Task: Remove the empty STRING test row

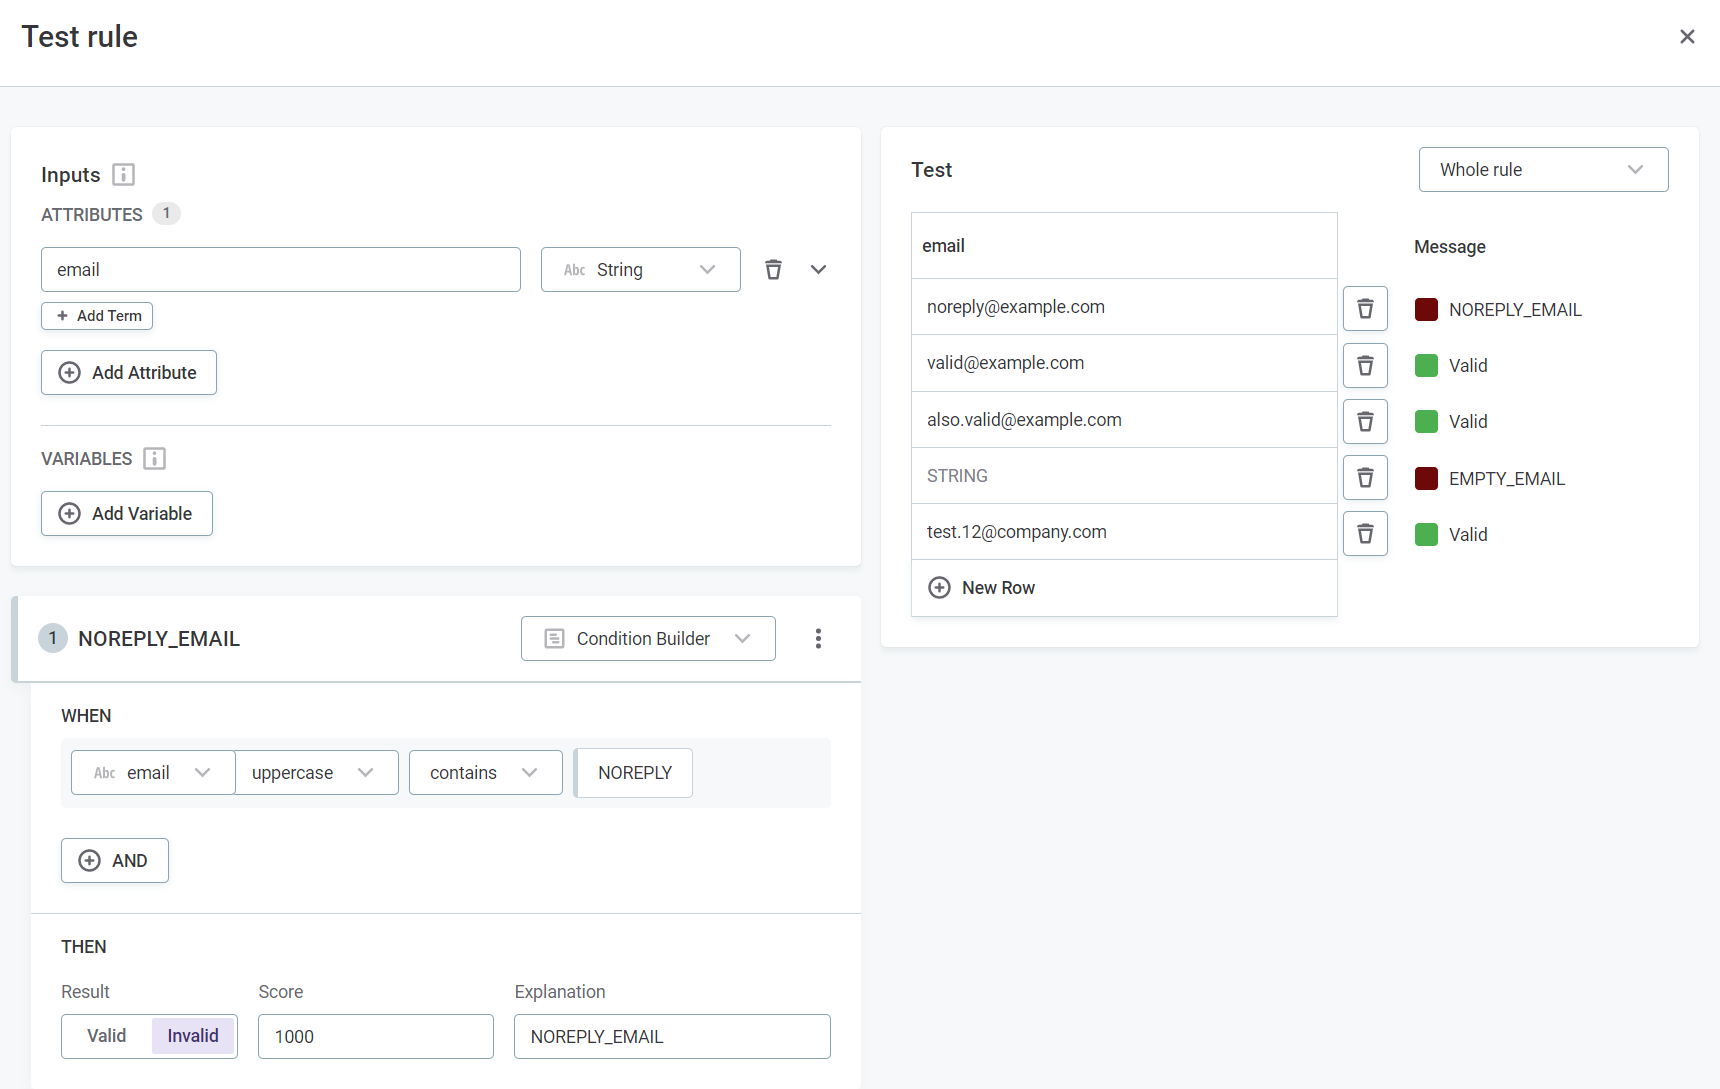Action: 1365,478
